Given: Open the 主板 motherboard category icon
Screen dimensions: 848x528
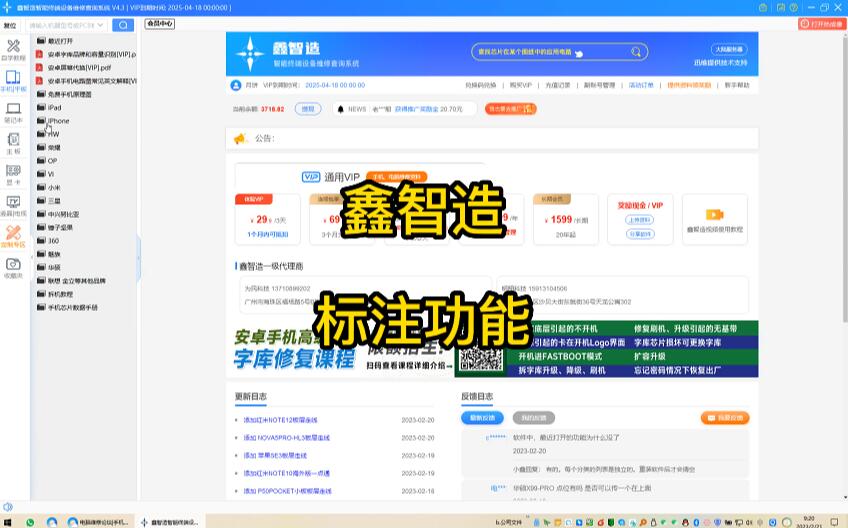Looking at the screenshot, I should coord(13,143).
